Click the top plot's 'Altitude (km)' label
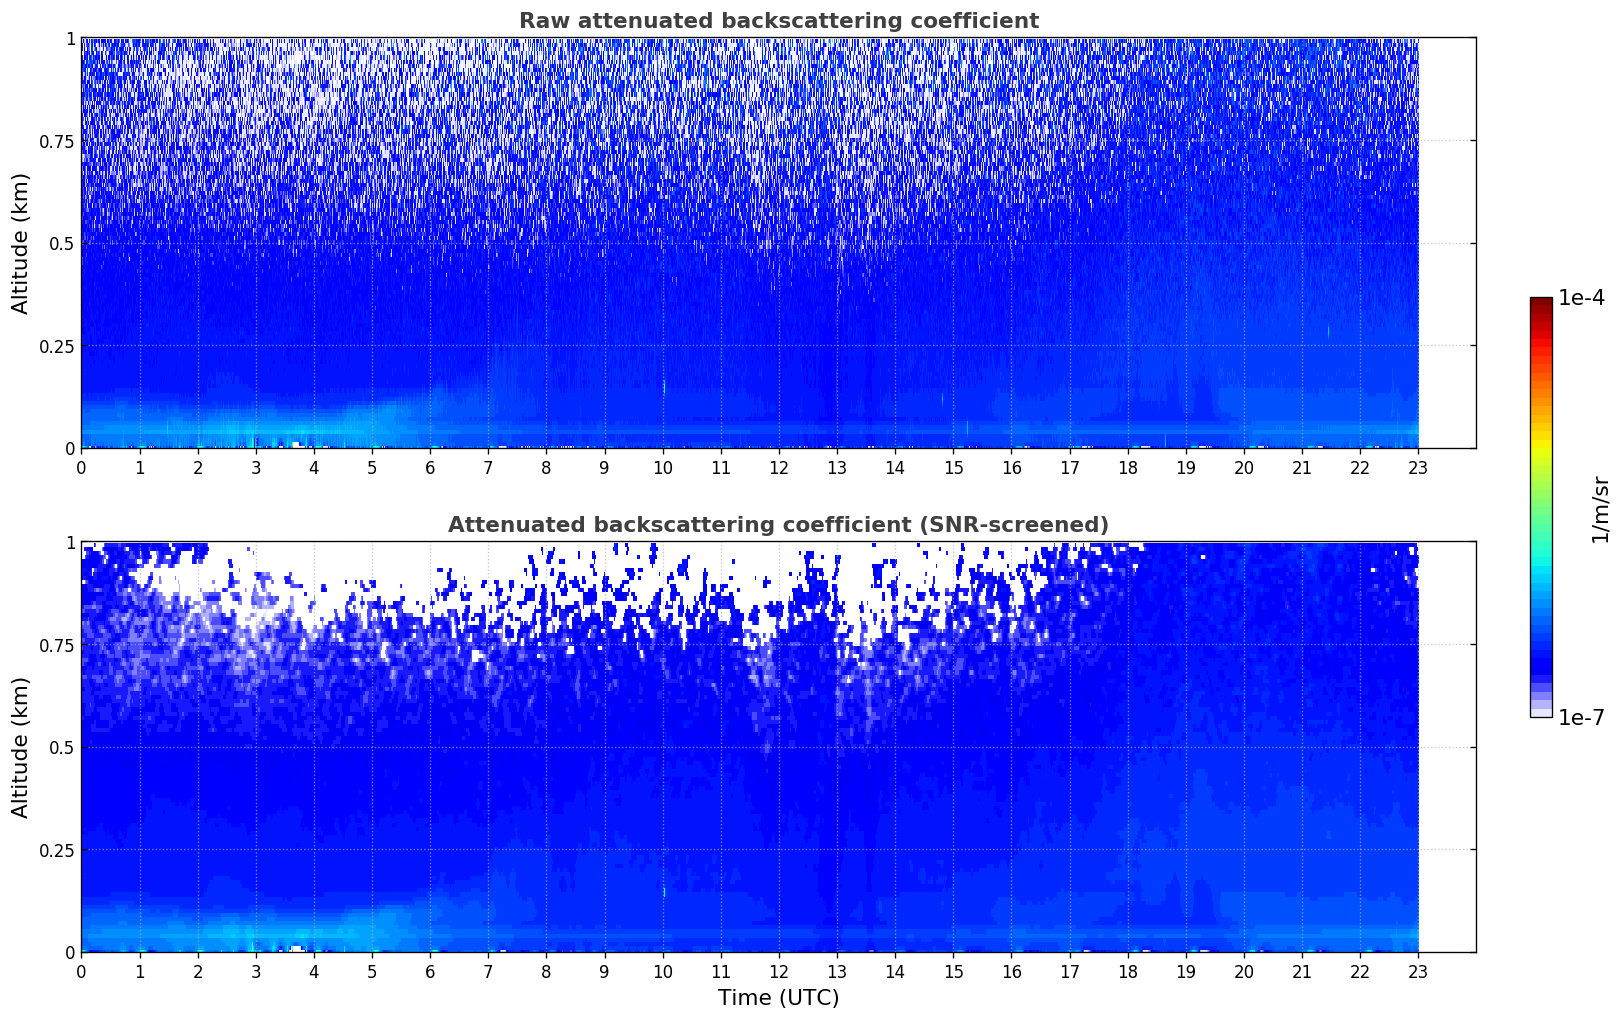1621x1020 pixels. [21, 243]
